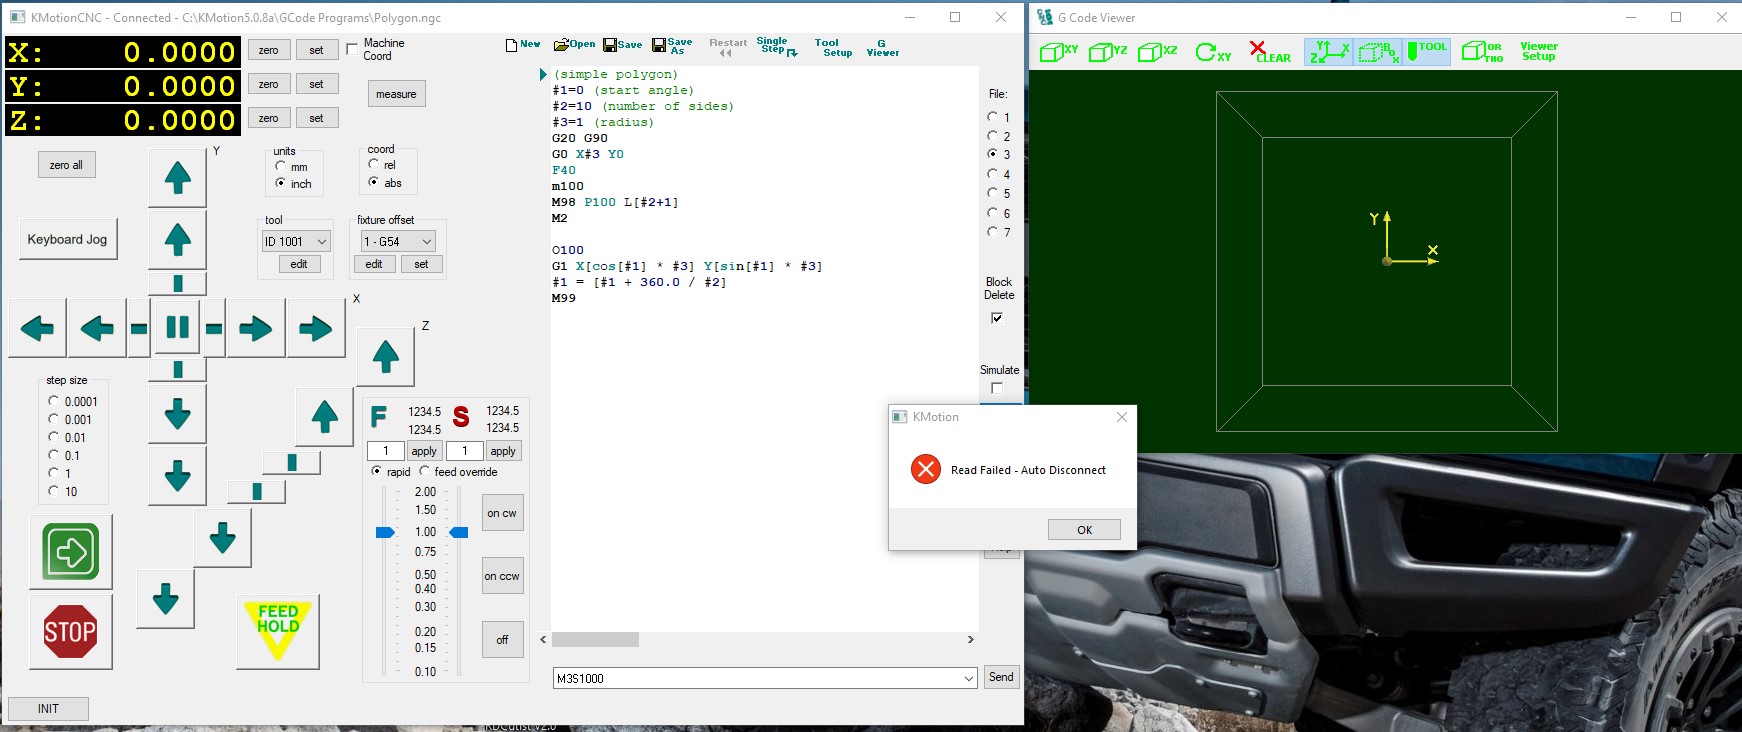Image resolution: width=1742 pixels, height=732 pixels.
Task: Select XY plane view in G Code Viewer
Action: (x=1059, y=52)
